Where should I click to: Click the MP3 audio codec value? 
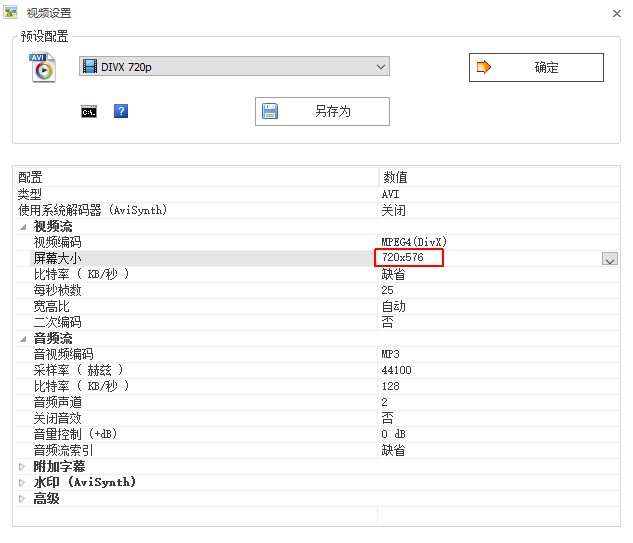(390, 354)
